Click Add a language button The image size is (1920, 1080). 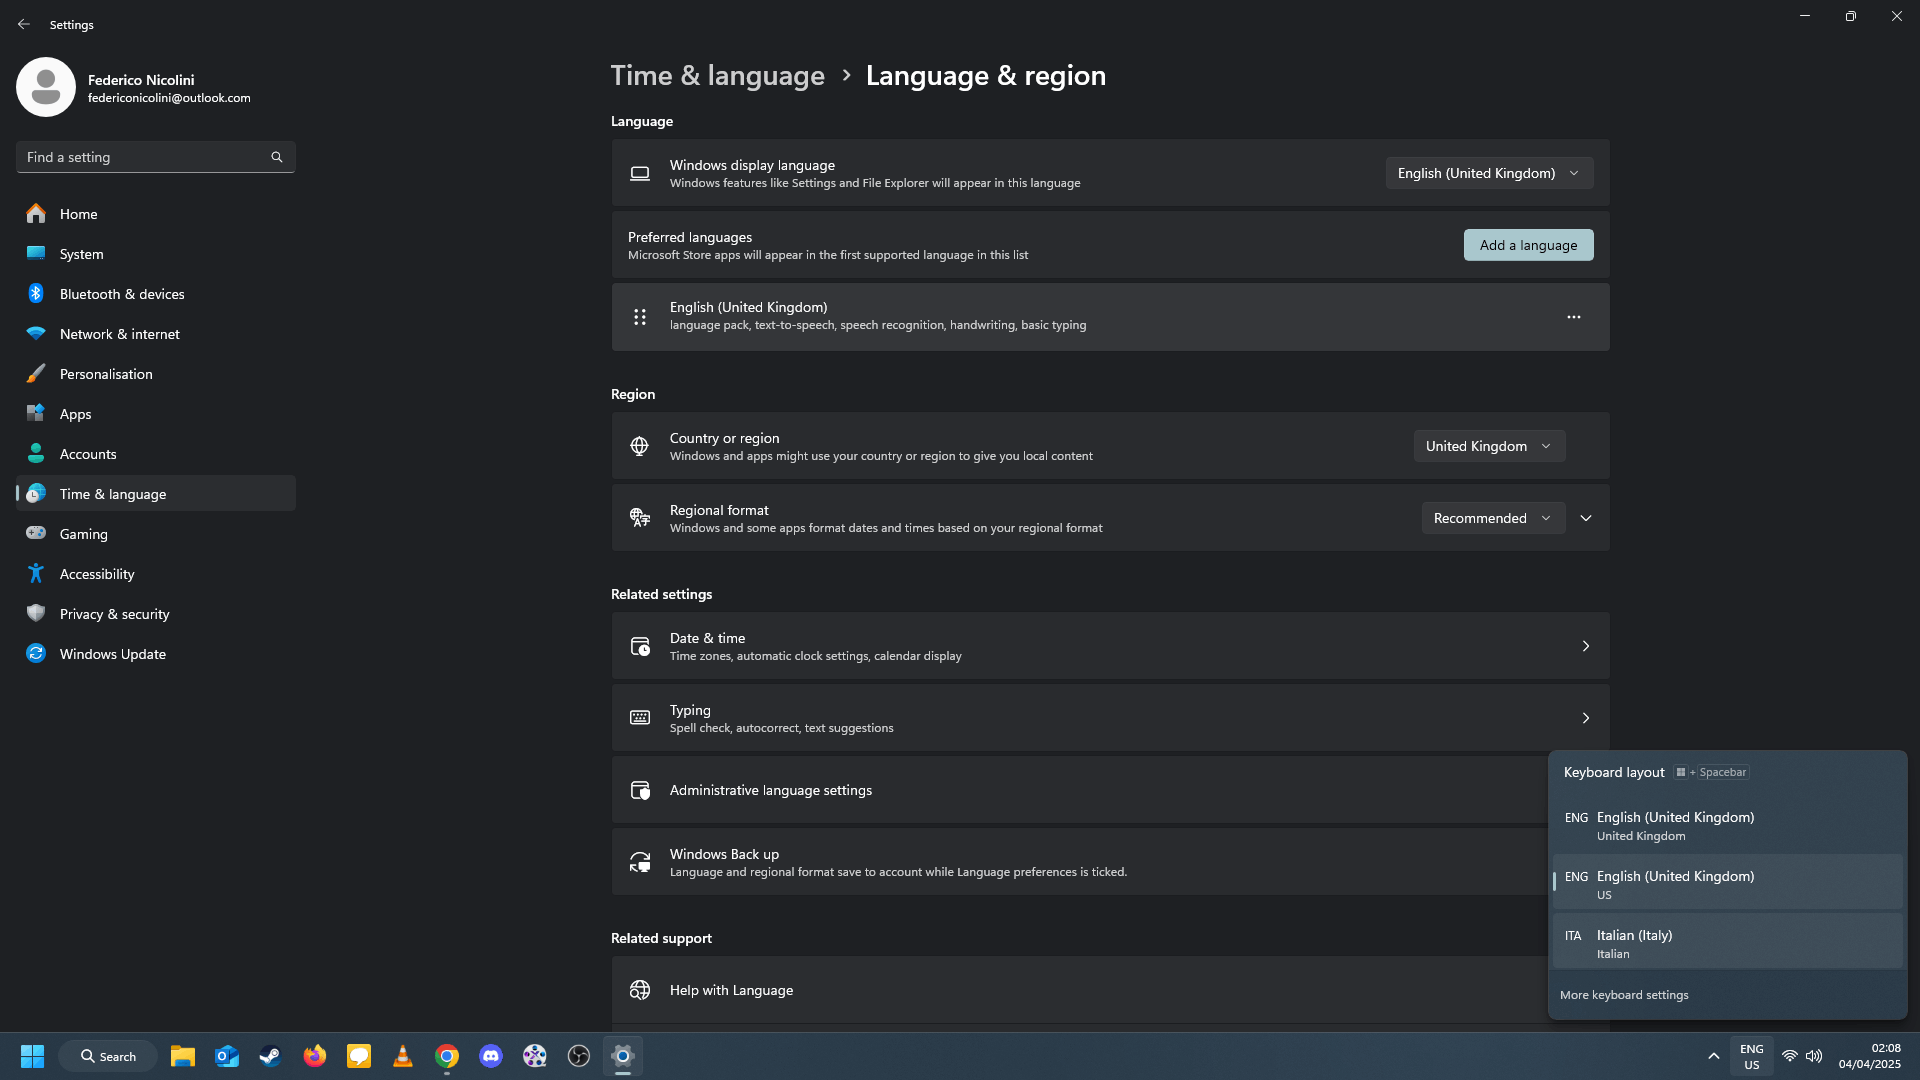click(1528, 245)
